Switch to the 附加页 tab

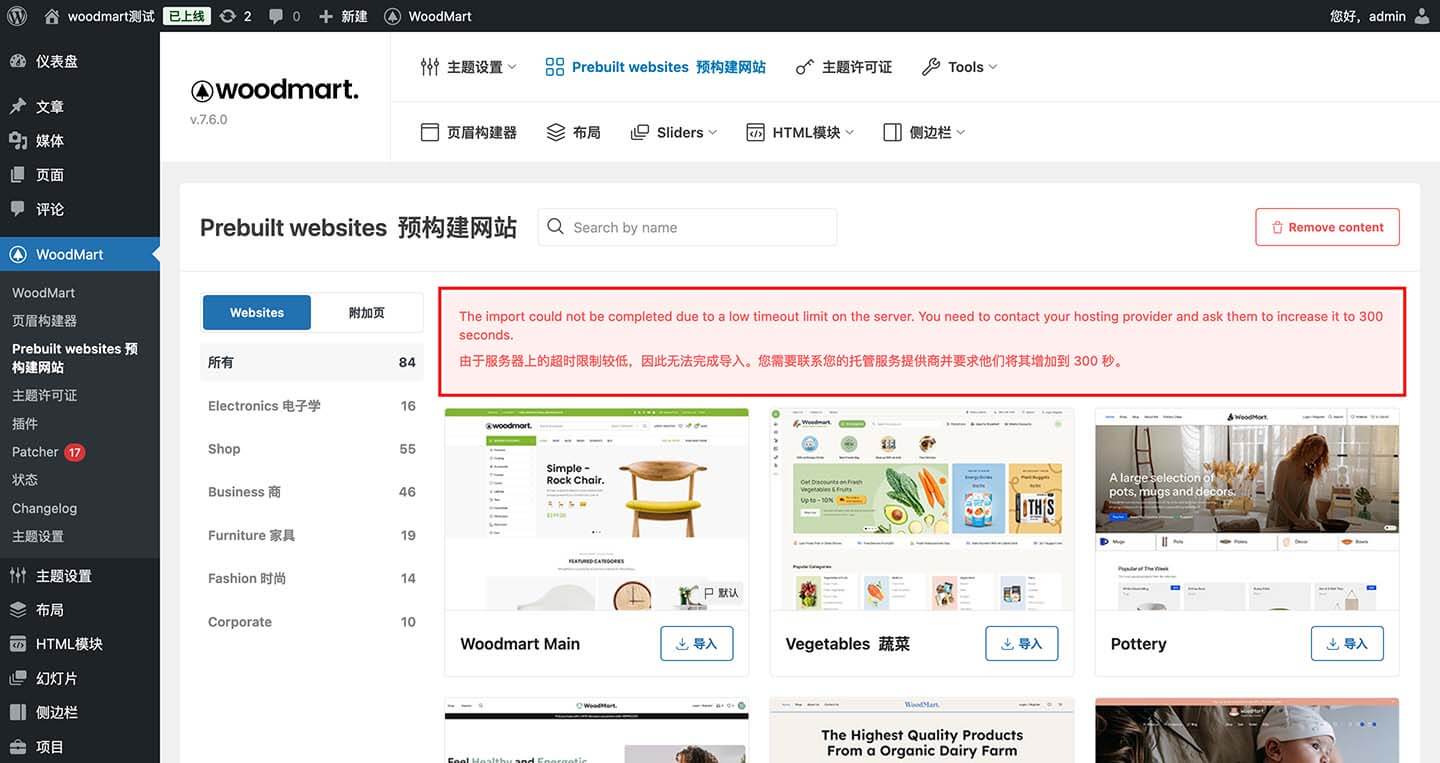point(366,312)
